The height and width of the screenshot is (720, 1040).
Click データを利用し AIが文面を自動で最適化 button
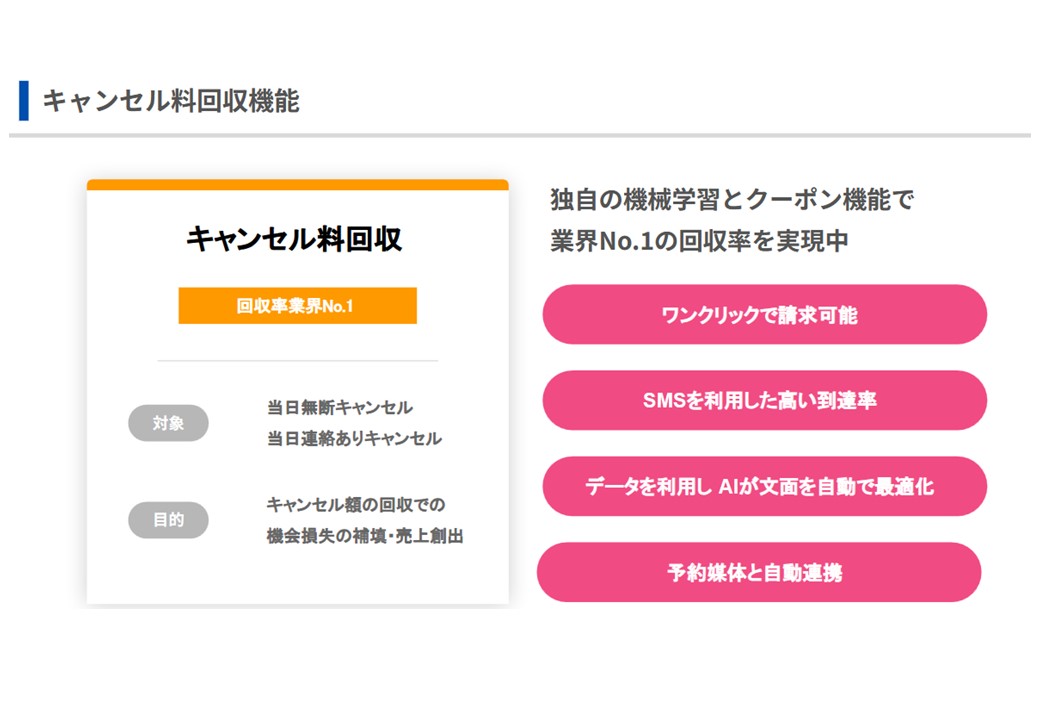pos(764,486)
